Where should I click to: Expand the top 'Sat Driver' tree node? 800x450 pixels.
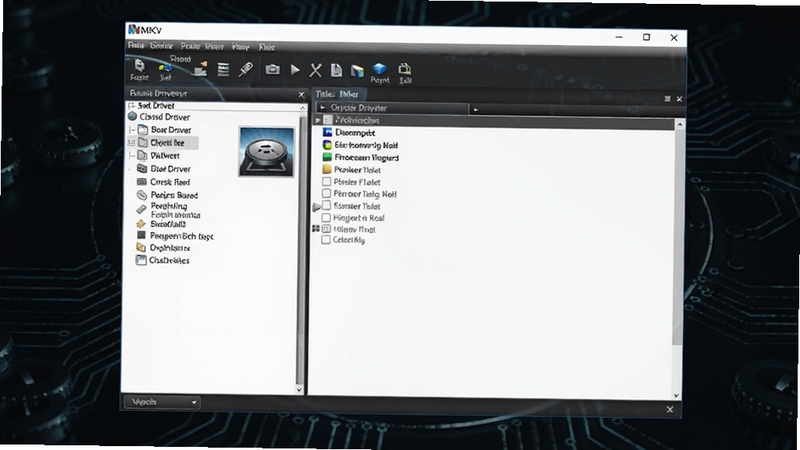tap(132, 105)
